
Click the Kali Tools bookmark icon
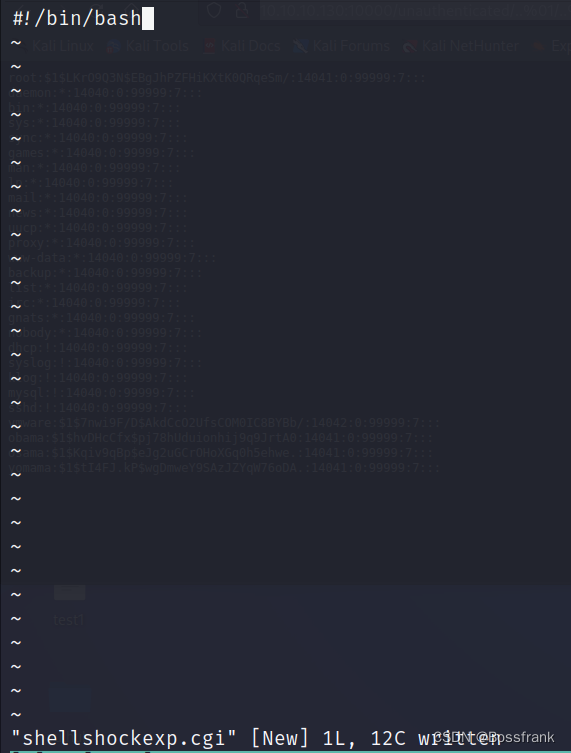[x=113, y=46]
